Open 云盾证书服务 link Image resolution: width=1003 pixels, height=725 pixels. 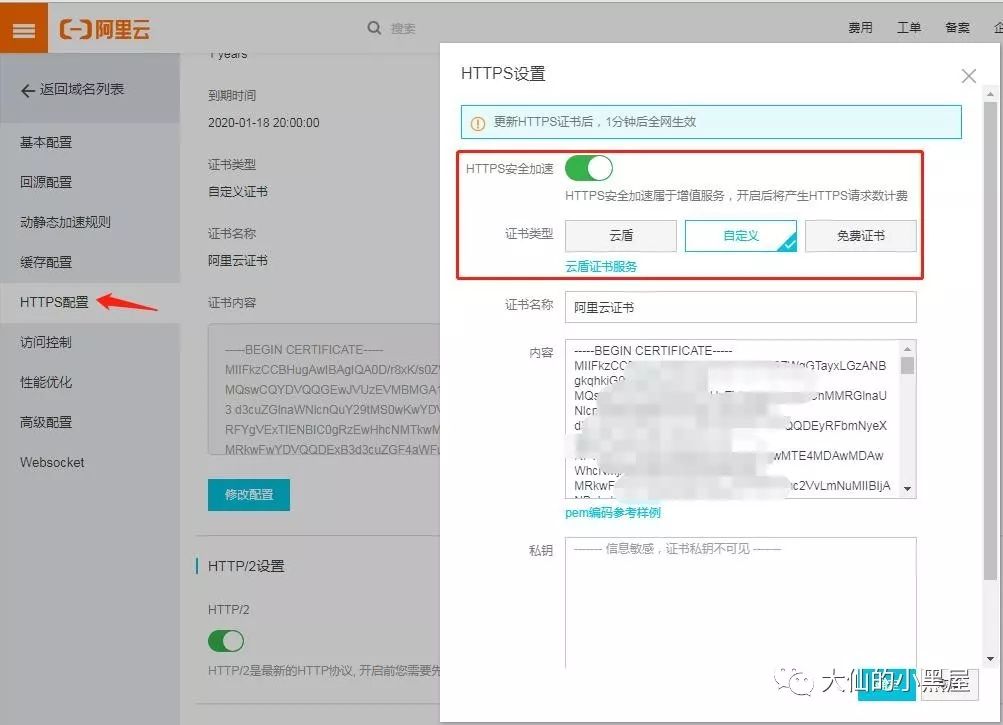(601, 266)
